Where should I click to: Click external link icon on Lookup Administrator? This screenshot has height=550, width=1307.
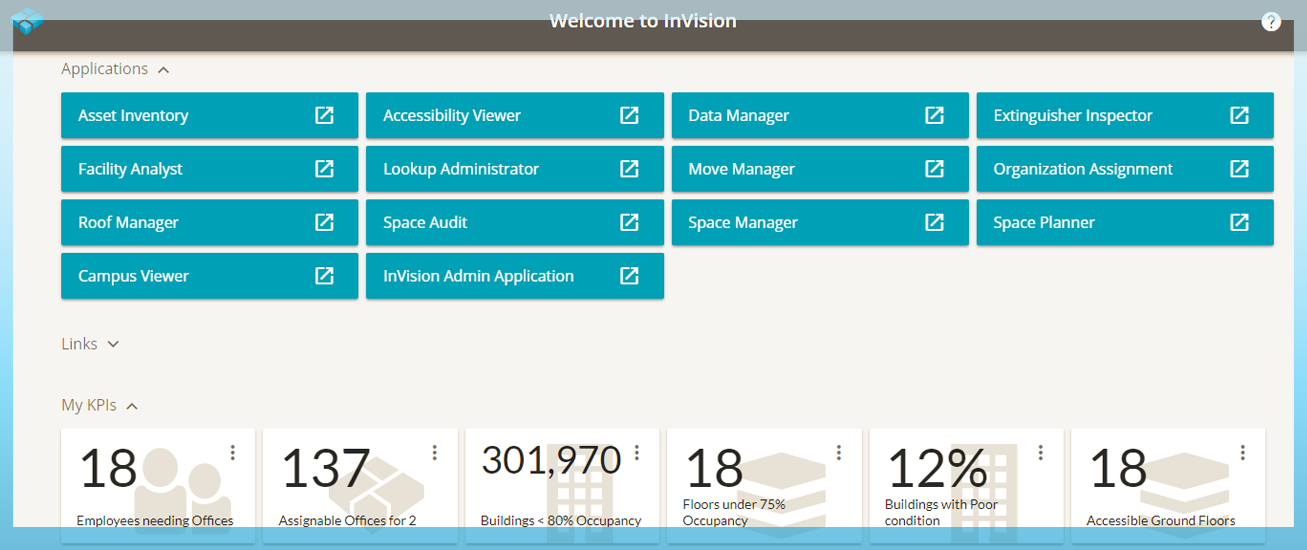point(629,169)
